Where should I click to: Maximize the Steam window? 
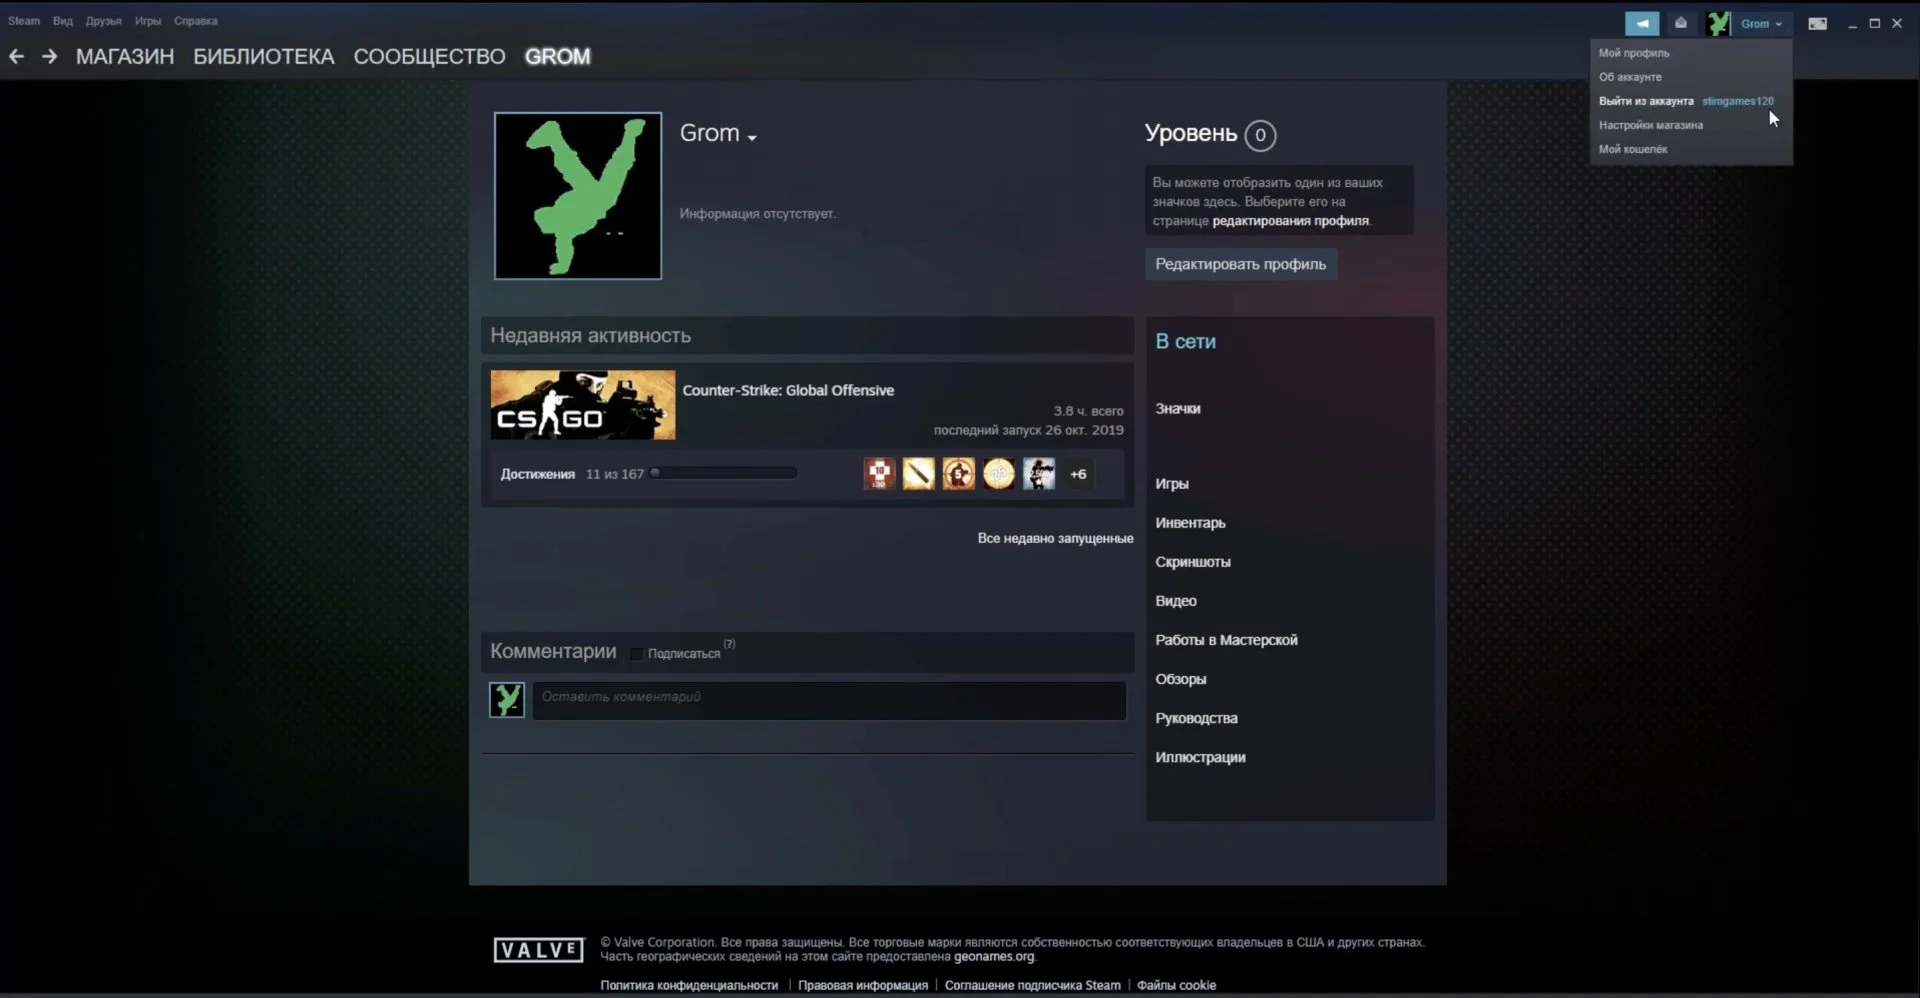pyautogui.click(x=1875, y=23)
